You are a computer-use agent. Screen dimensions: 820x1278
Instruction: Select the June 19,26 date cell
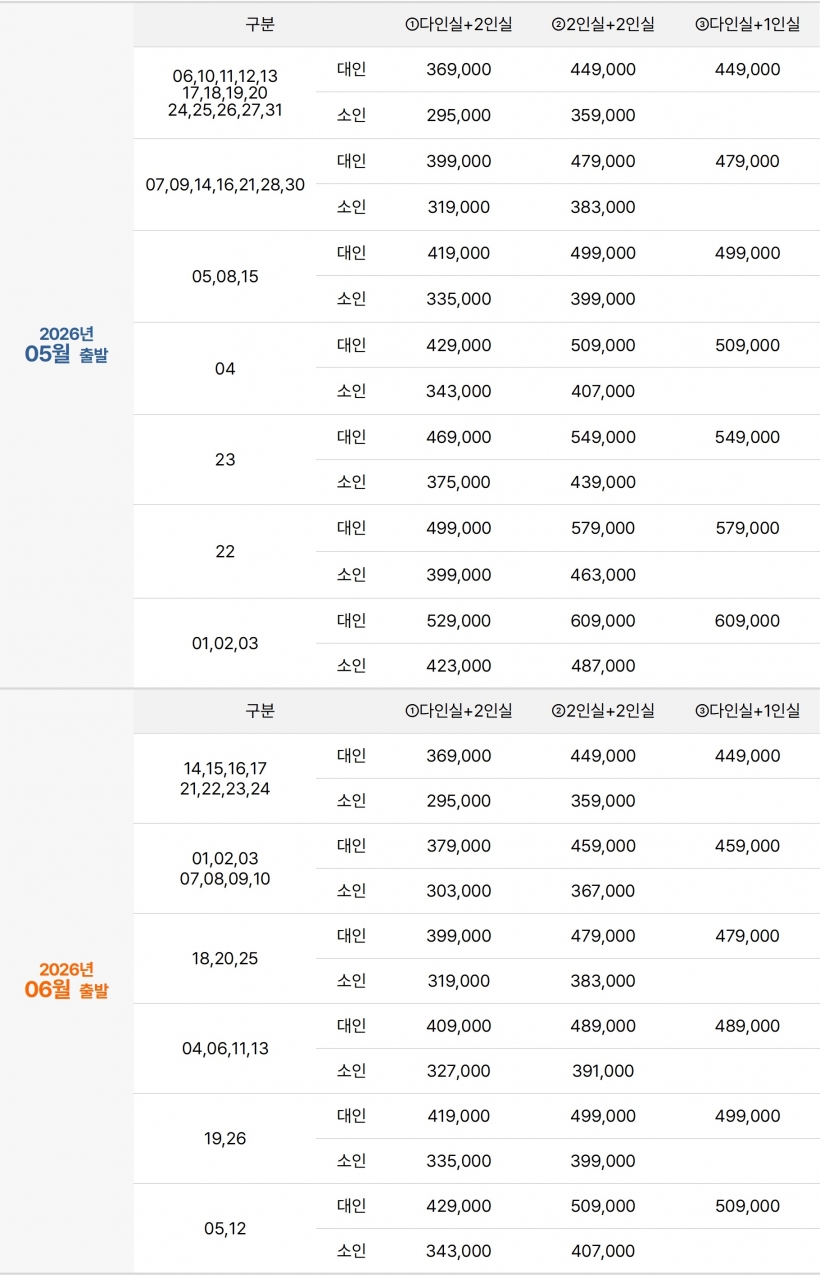click(225, 1138)
